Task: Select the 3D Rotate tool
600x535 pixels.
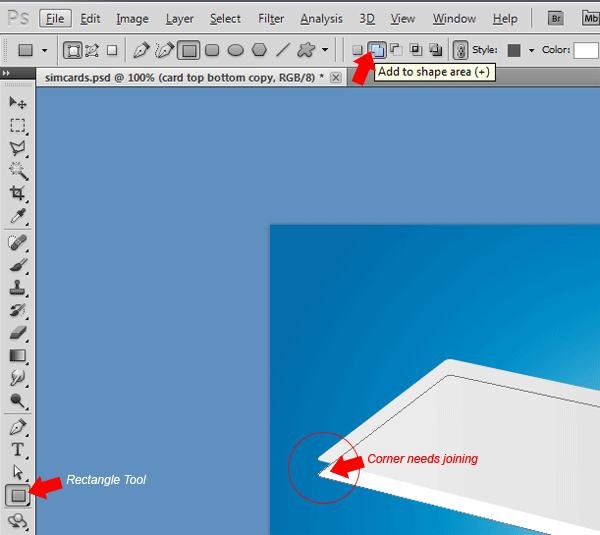Action: (x=18, y=520)
